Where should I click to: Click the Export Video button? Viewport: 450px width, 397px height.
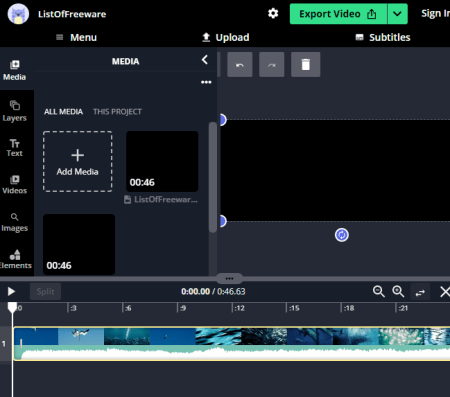pyautogui.click(x=338, y=14)
